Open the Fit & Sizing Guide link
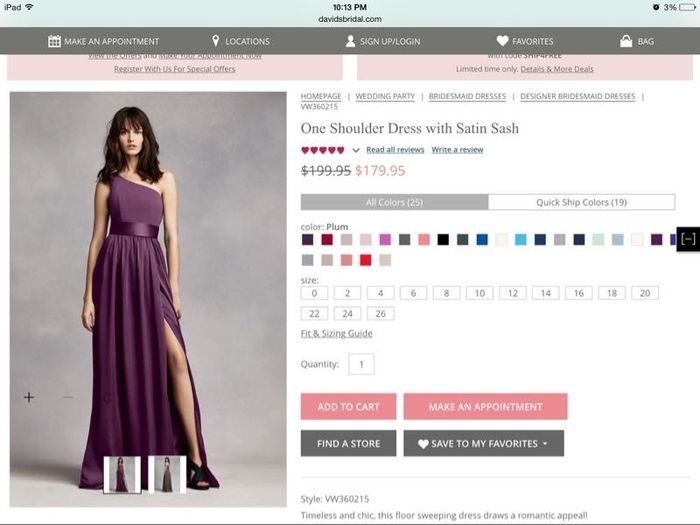 tap(336, 334)
